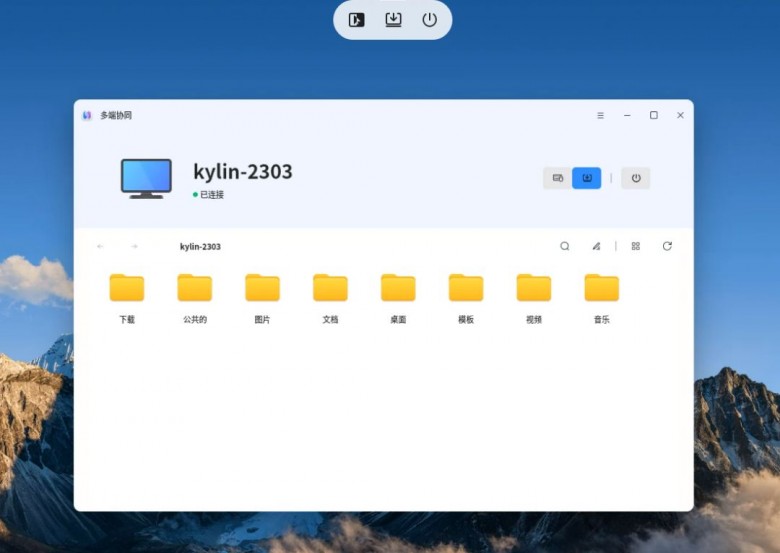Switch view with the grid layout icon

[x=636, y=246]
